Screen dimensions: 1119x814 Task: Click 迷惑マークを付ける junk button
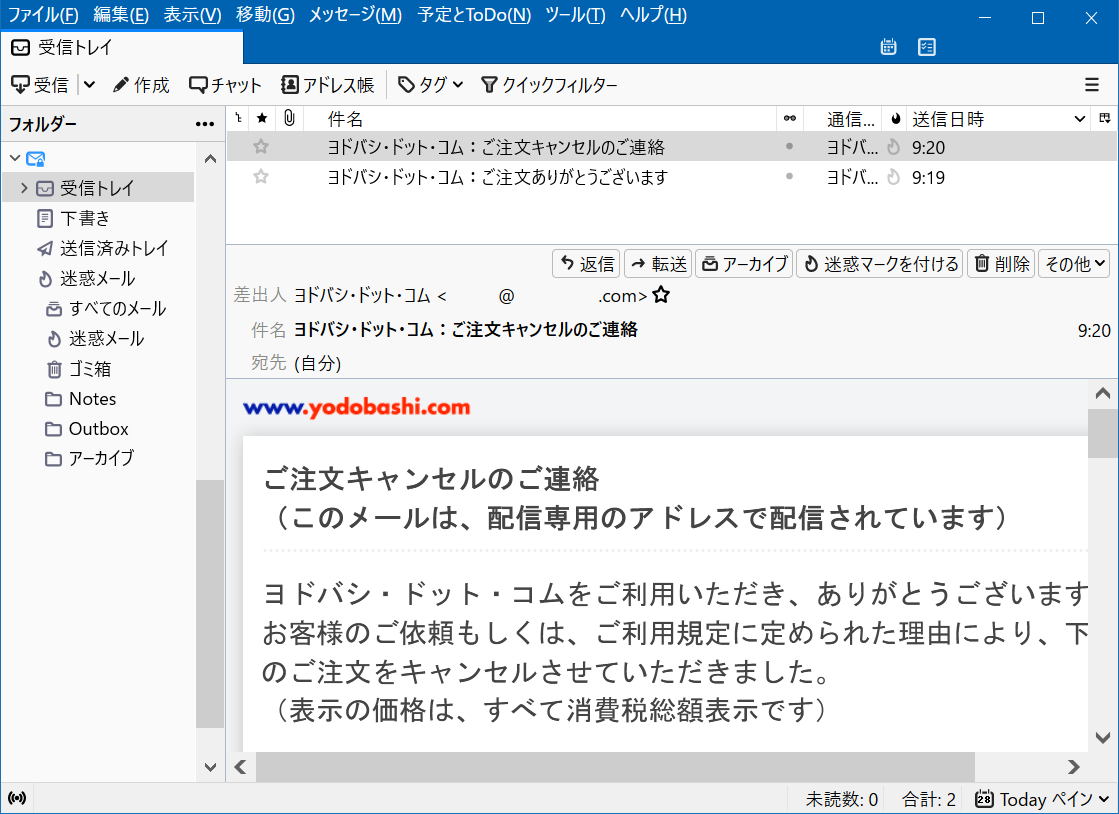click(879, 264)
